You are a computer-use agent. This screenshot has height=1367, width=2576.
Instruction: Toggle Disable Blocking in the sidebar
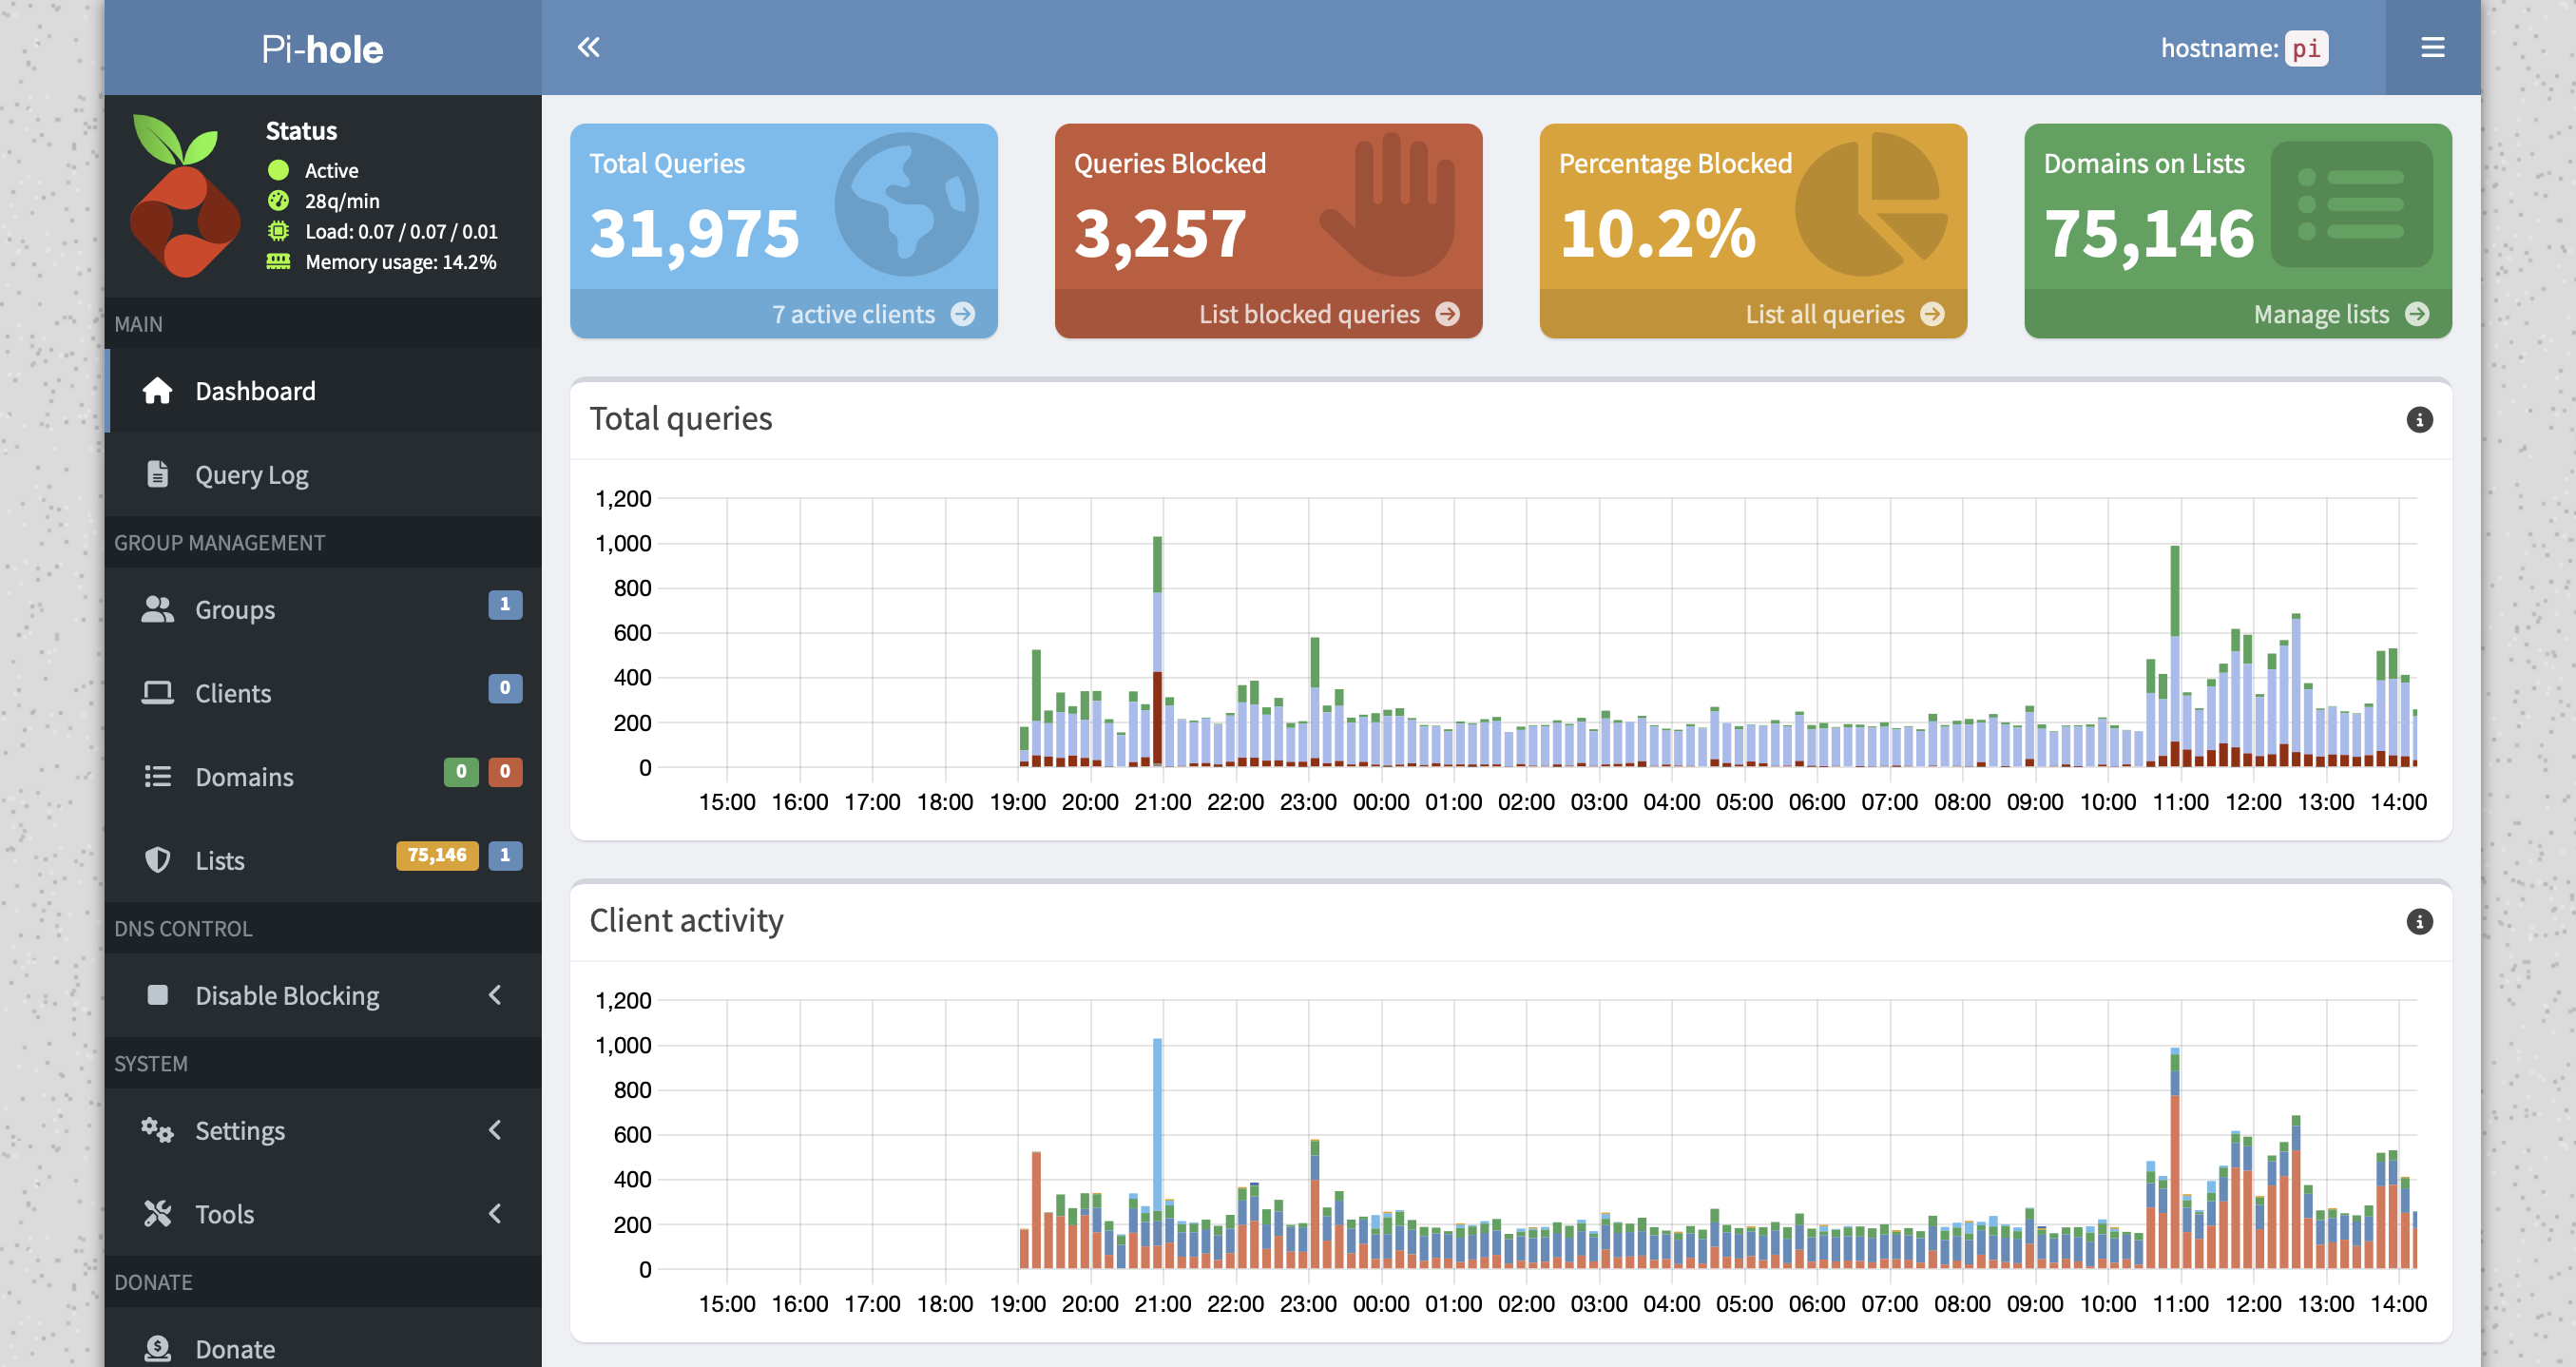click(x=287, y=995)
